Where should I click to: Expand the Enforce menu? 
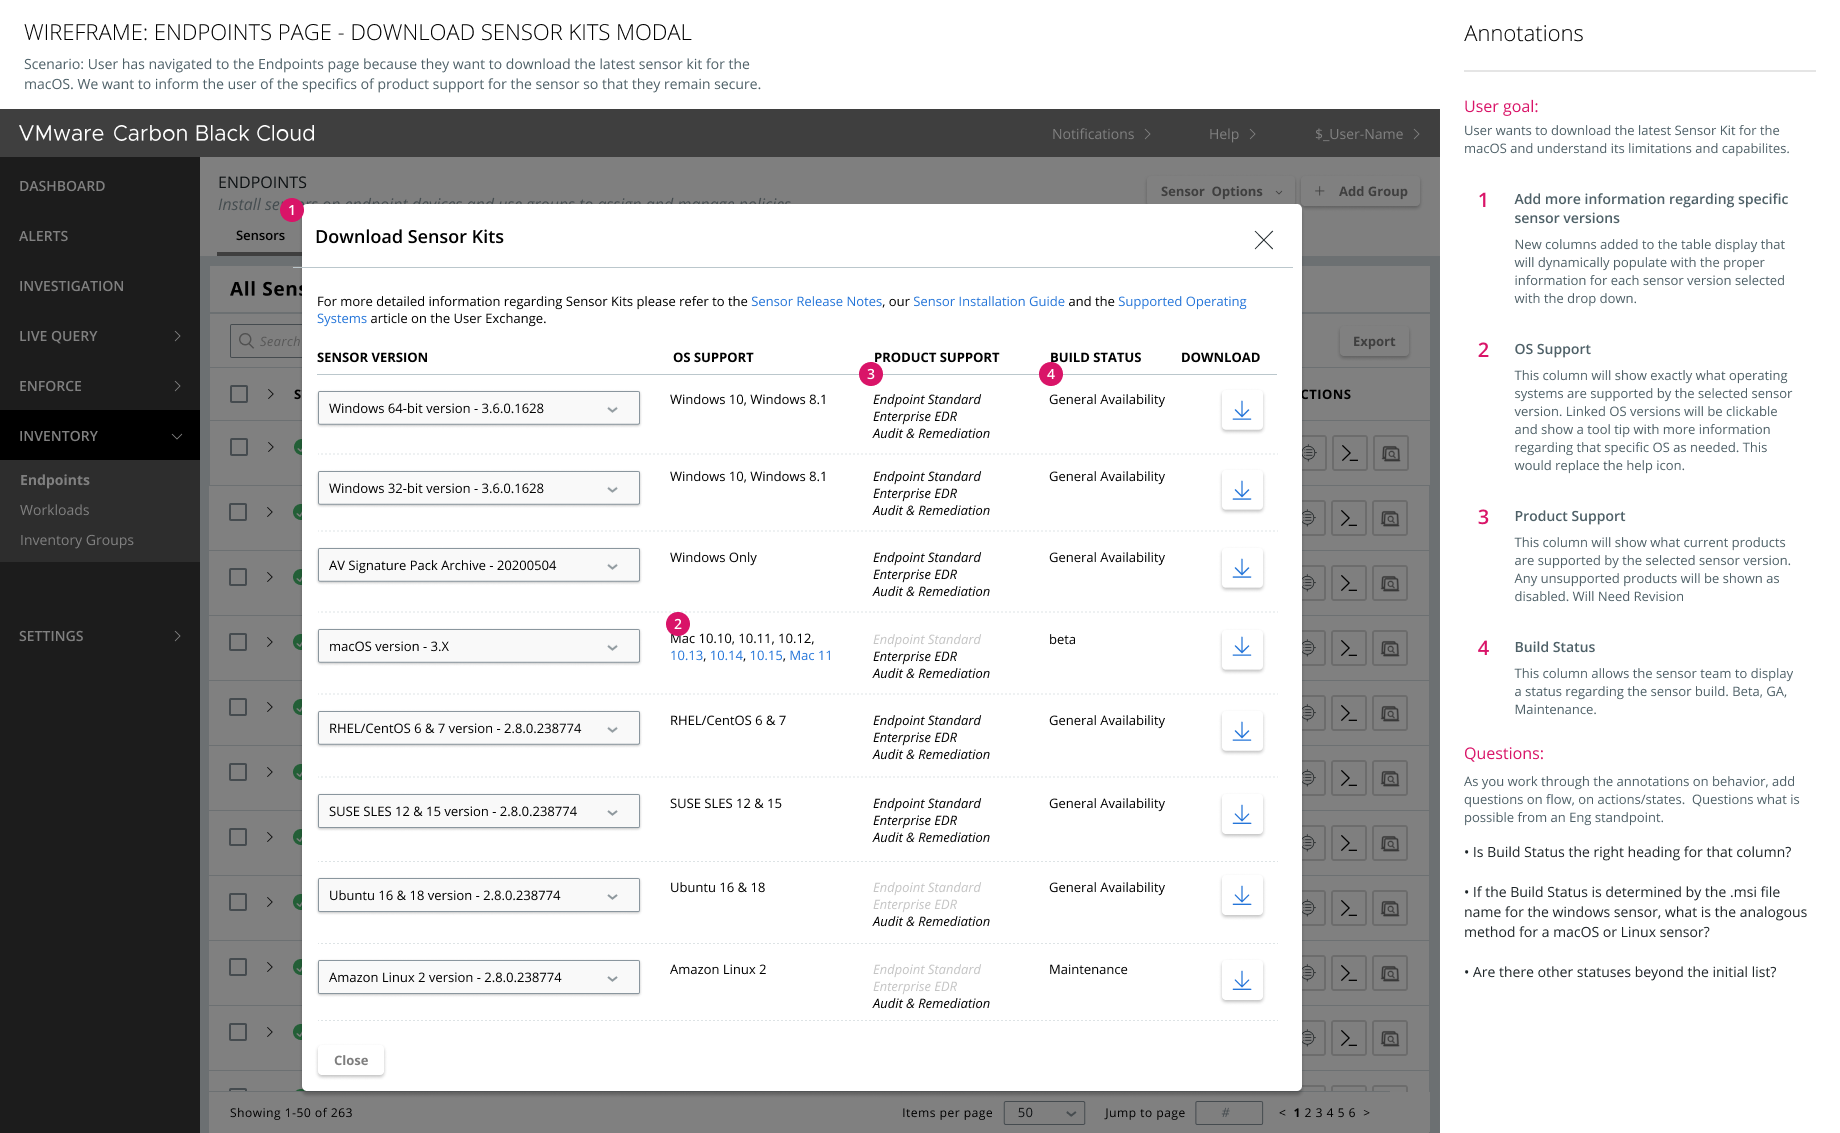pyautogui.click(x=100, y=386)
